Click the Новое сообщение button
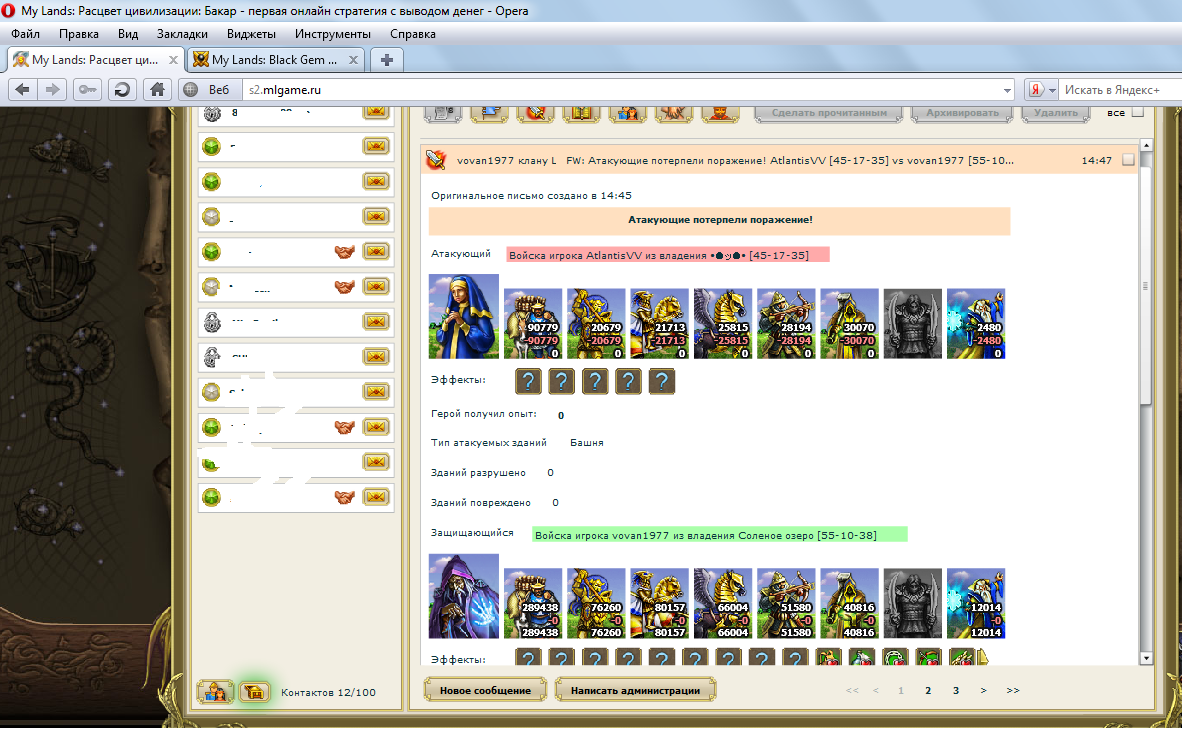 click(x=484, y=690)
